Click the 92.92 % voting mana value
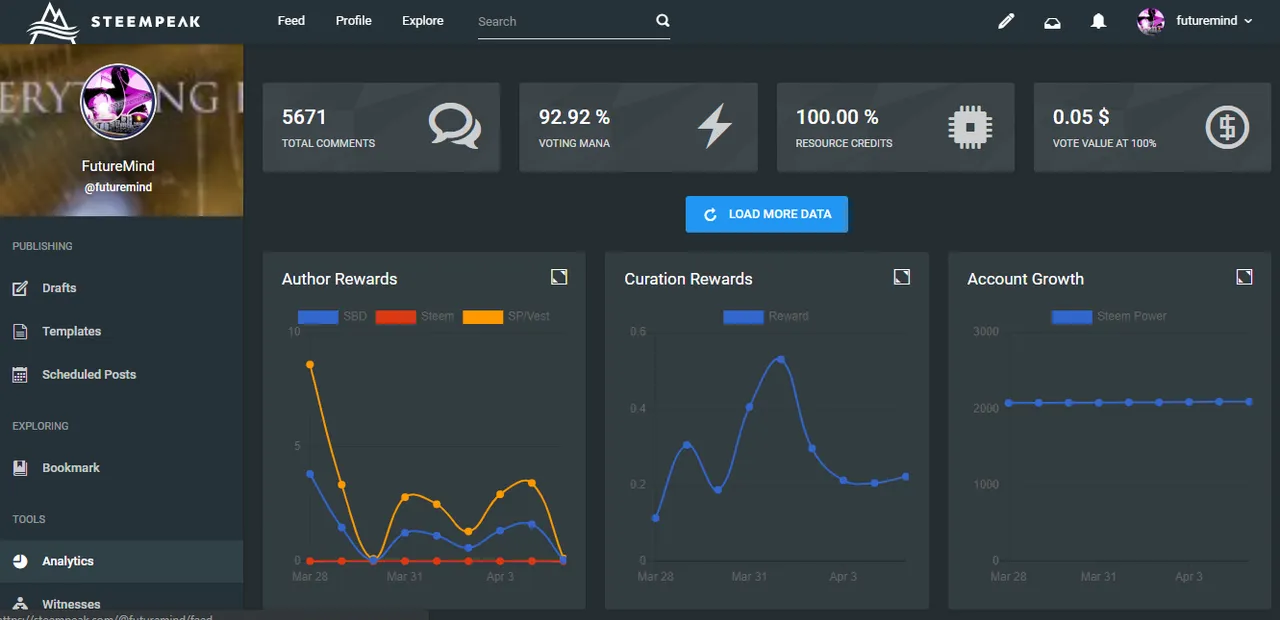Screen dimensions: 1280x620 pos(574,117)
